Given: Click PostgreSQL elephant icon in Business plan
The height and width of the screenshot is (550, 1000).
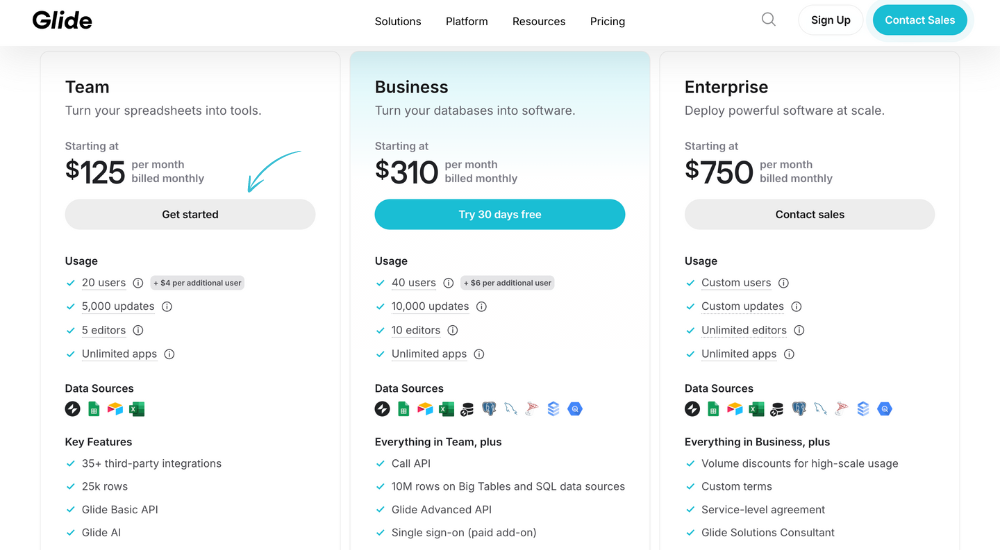Looking at the screenshot, I should (x=489, y=409).
